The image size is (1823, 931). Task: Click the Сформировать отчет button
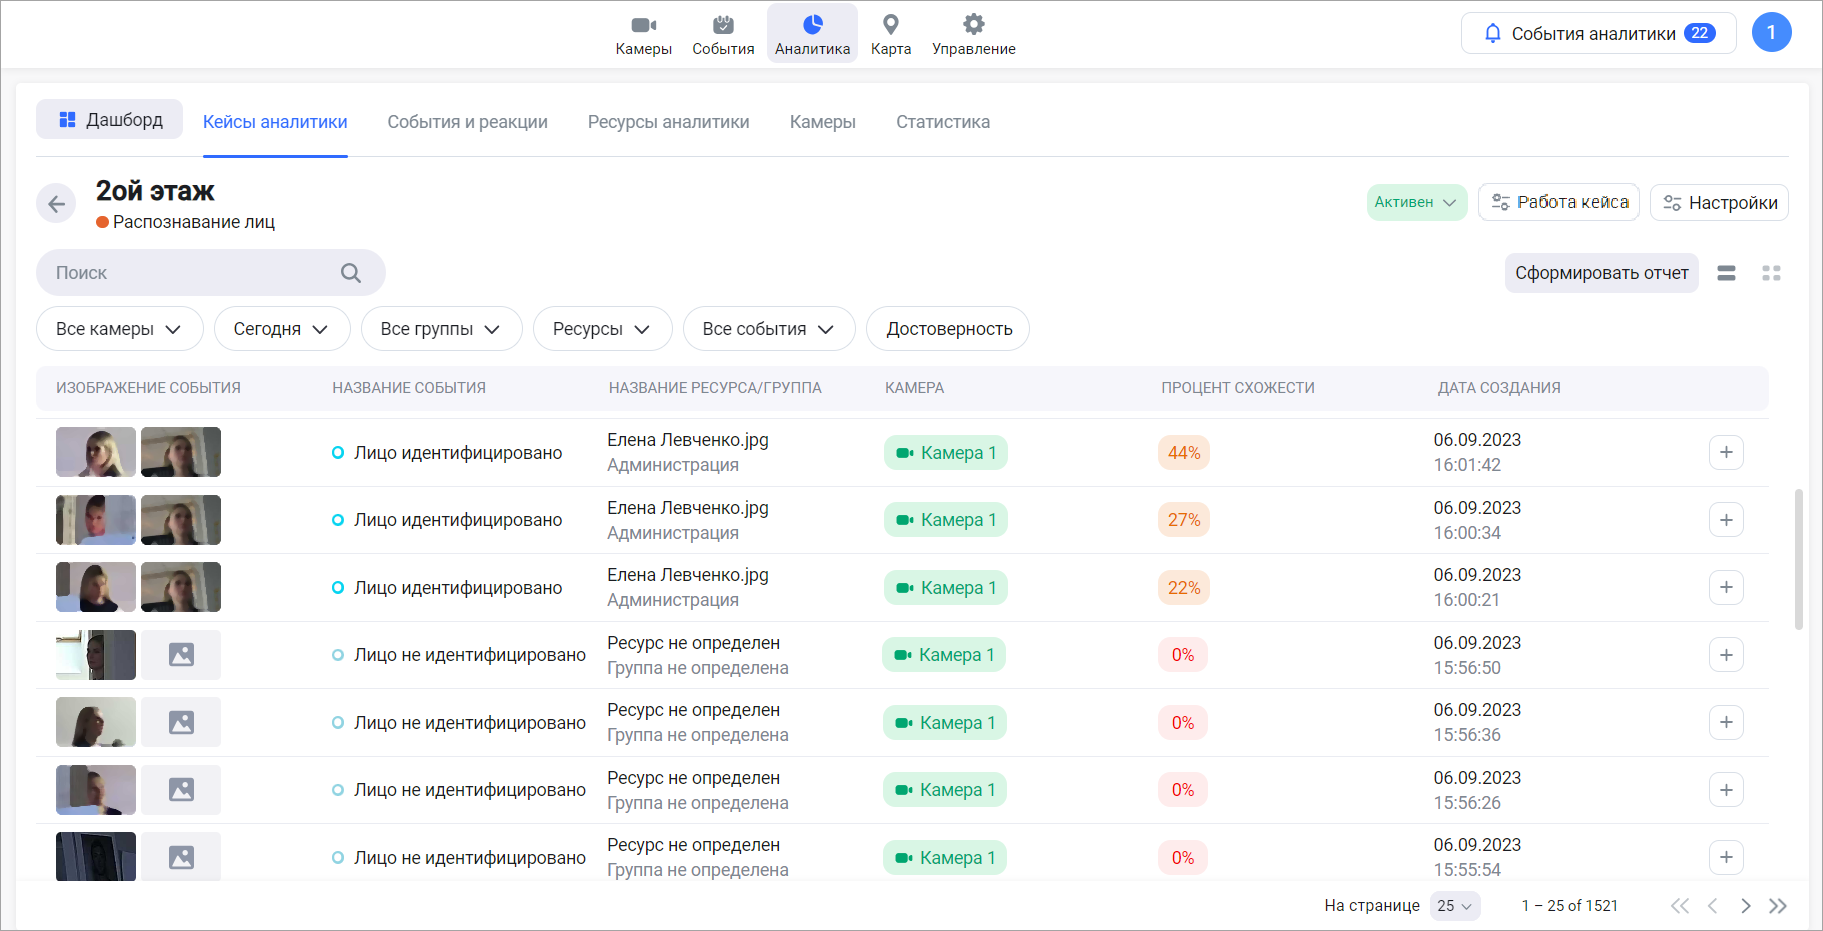pyautogui.click(x=1600, y=273)
